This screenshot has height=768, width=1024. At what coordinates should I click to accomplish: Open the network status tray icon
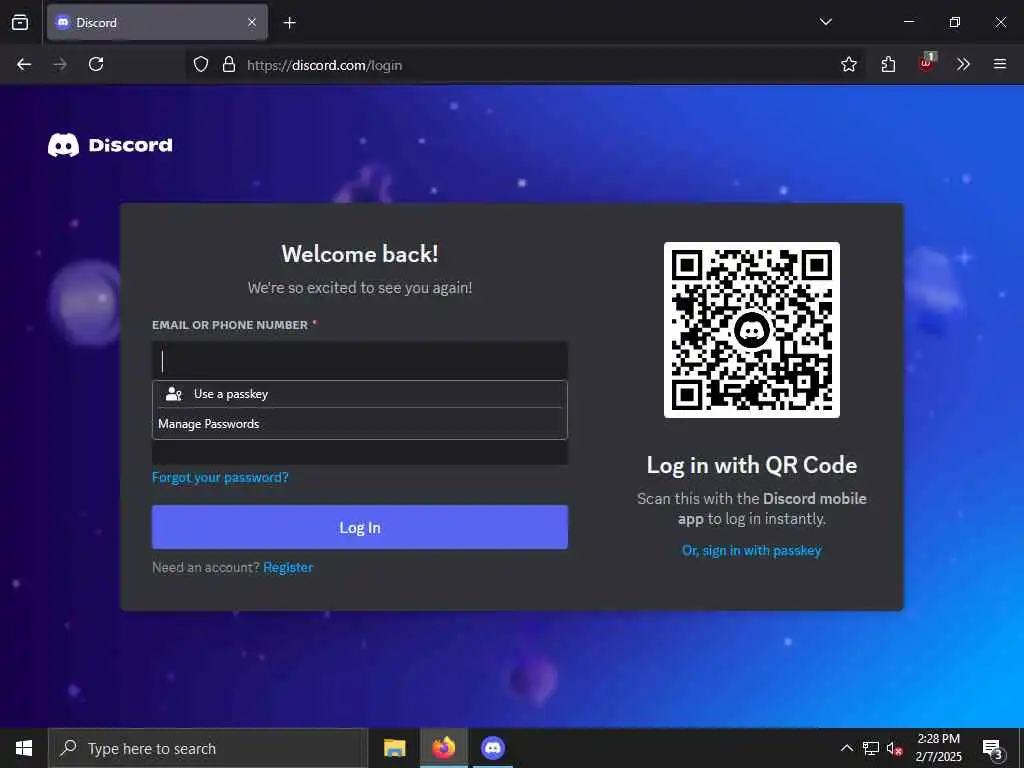[x=871, y=748]
